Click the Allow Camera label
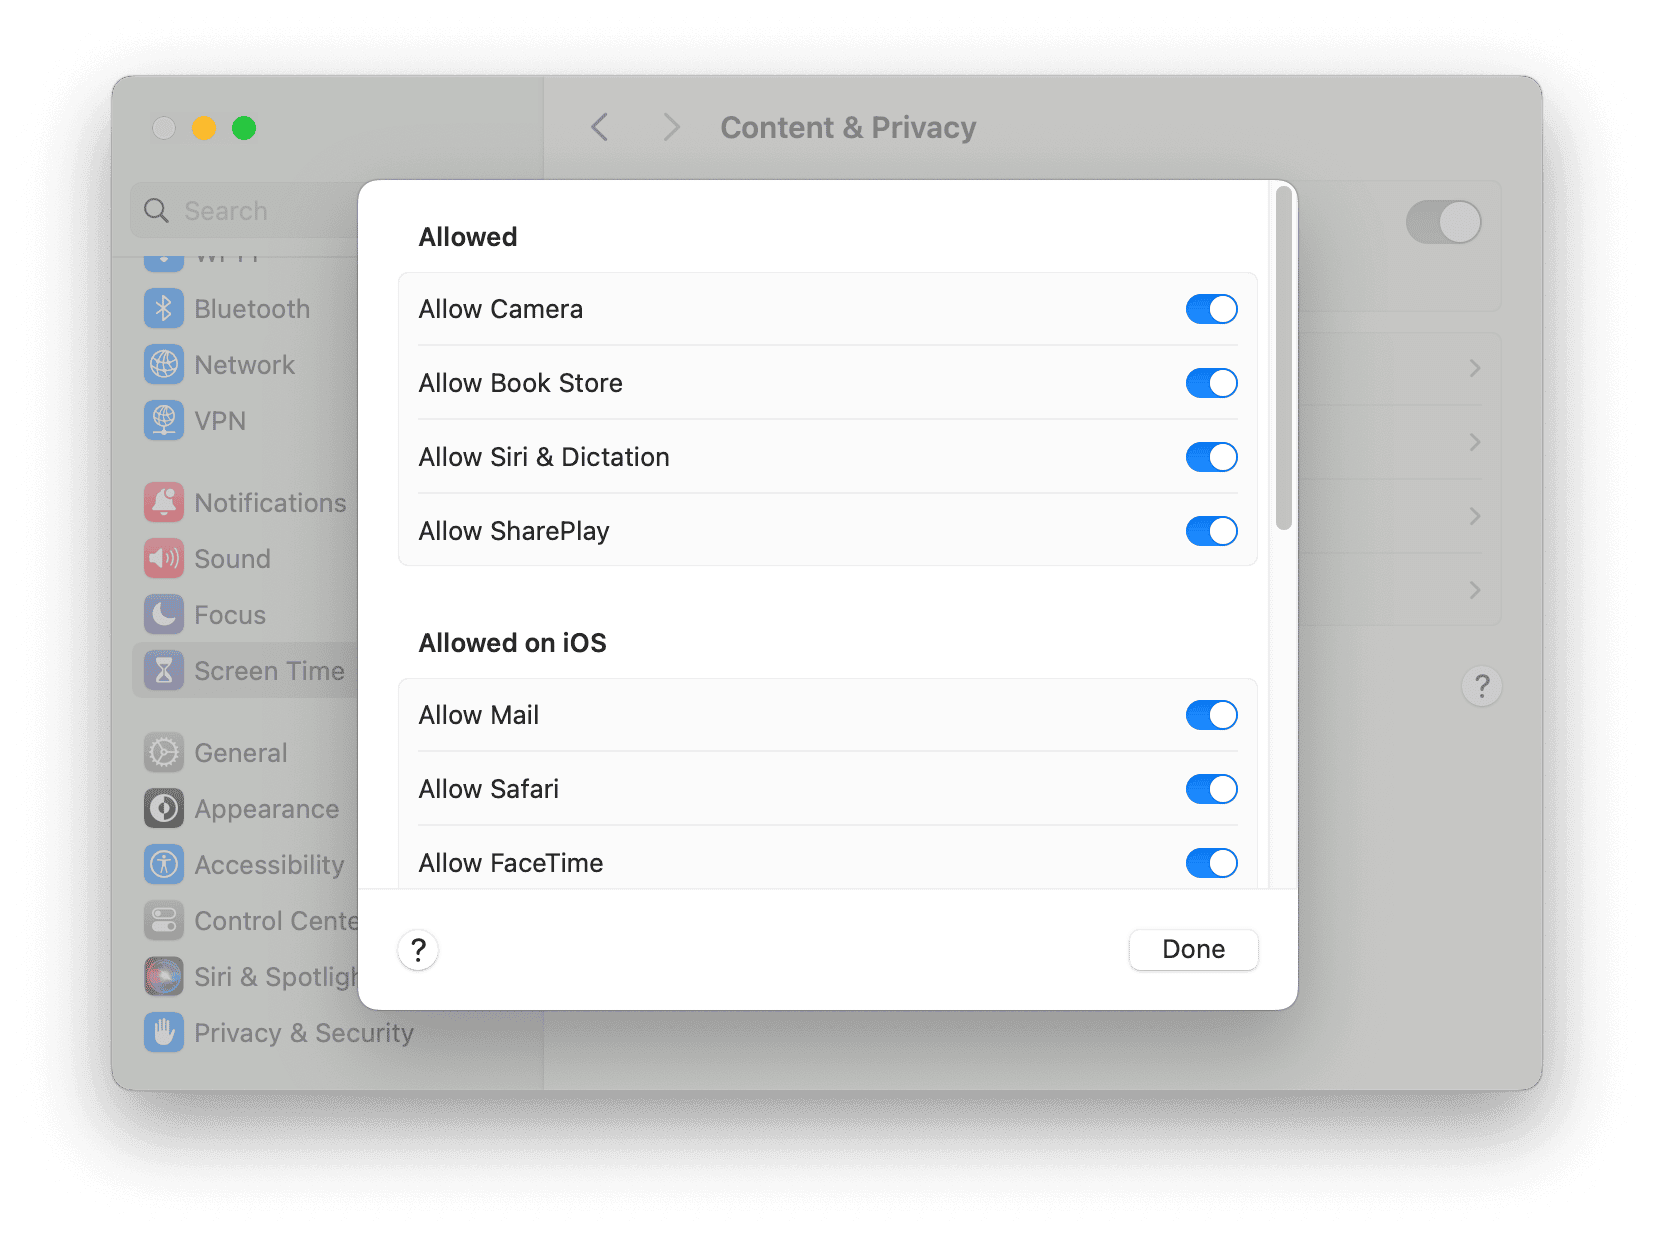 coord(501,309)
